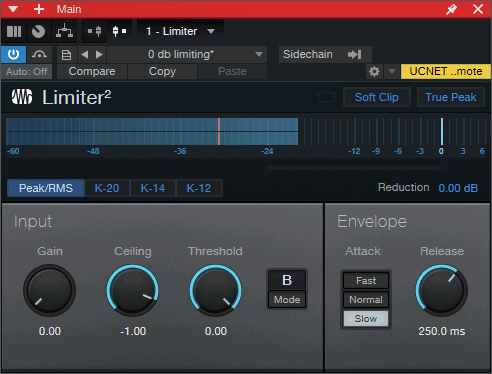This screenshot has width=492, height=374.
Task: Click the Paste button
Action: (x=232, y=71)
